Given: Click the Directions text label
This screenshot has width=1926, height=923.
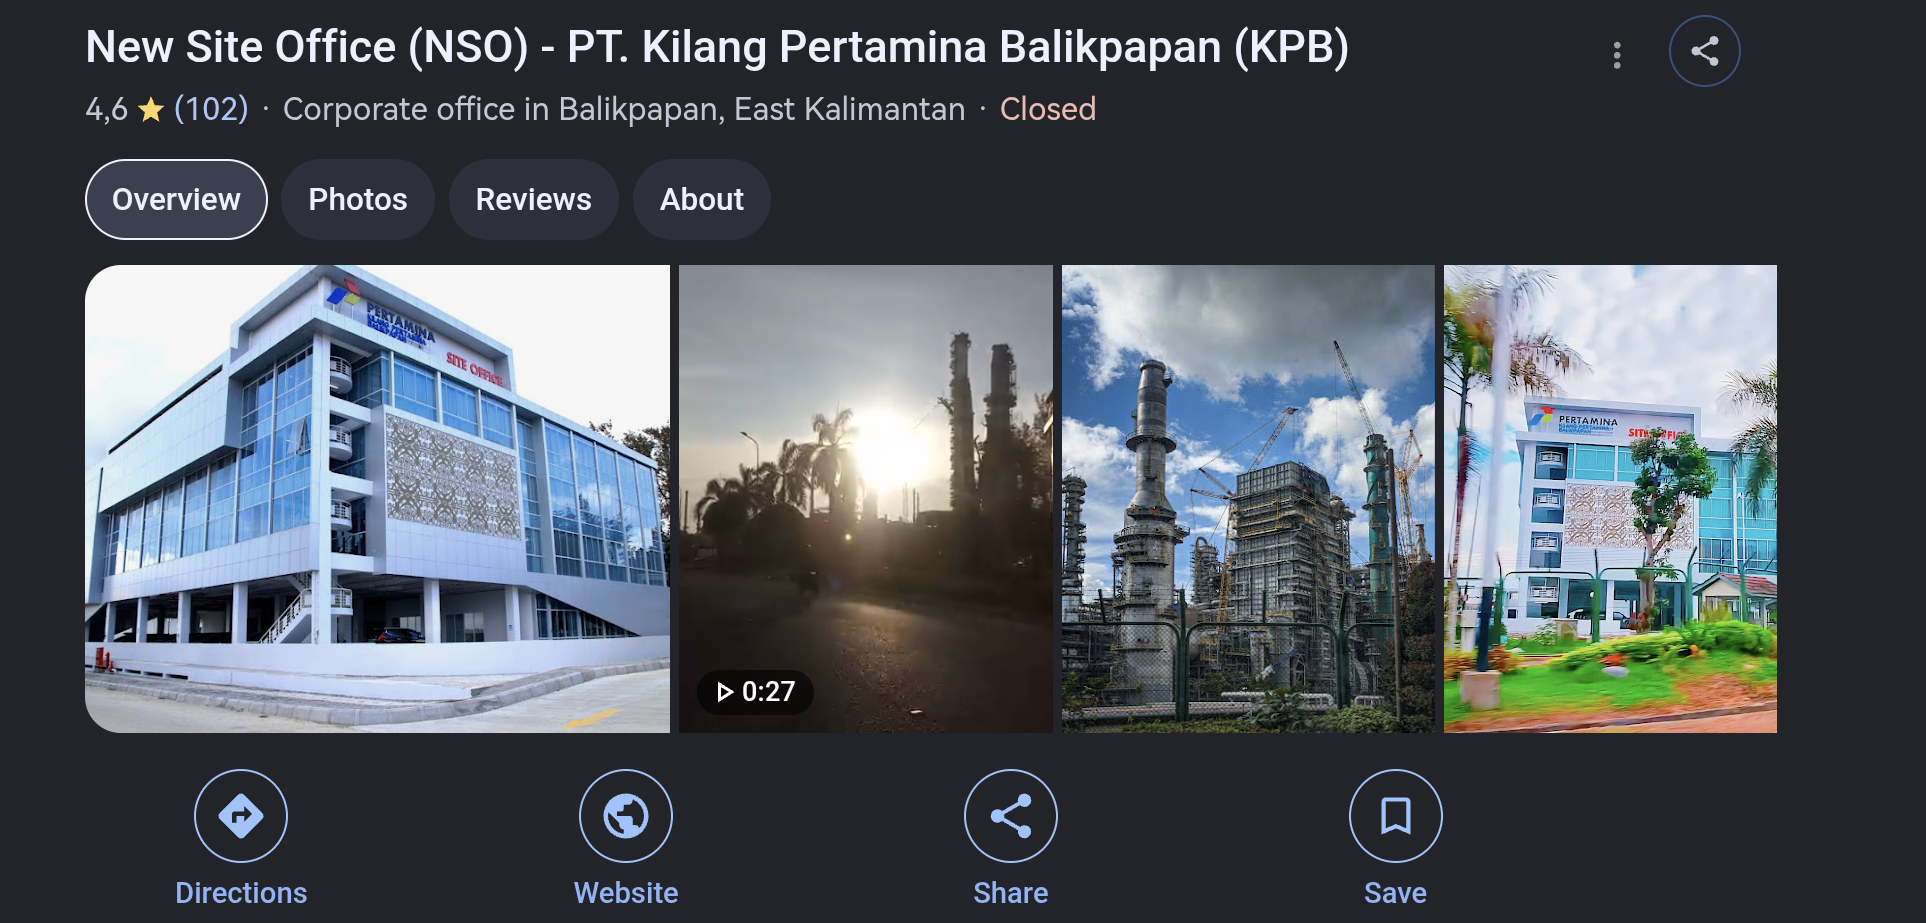Looking at the screenshot, I should (241, 893).
